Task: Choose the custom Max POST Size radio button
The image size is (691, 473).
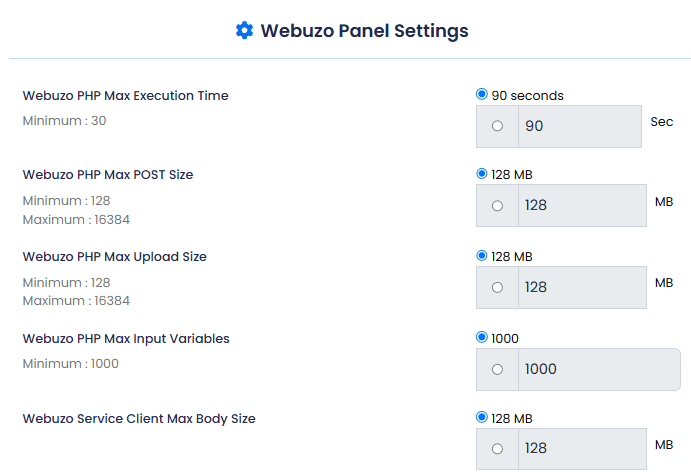Action: pyautogui.click(x=497, y=206)
